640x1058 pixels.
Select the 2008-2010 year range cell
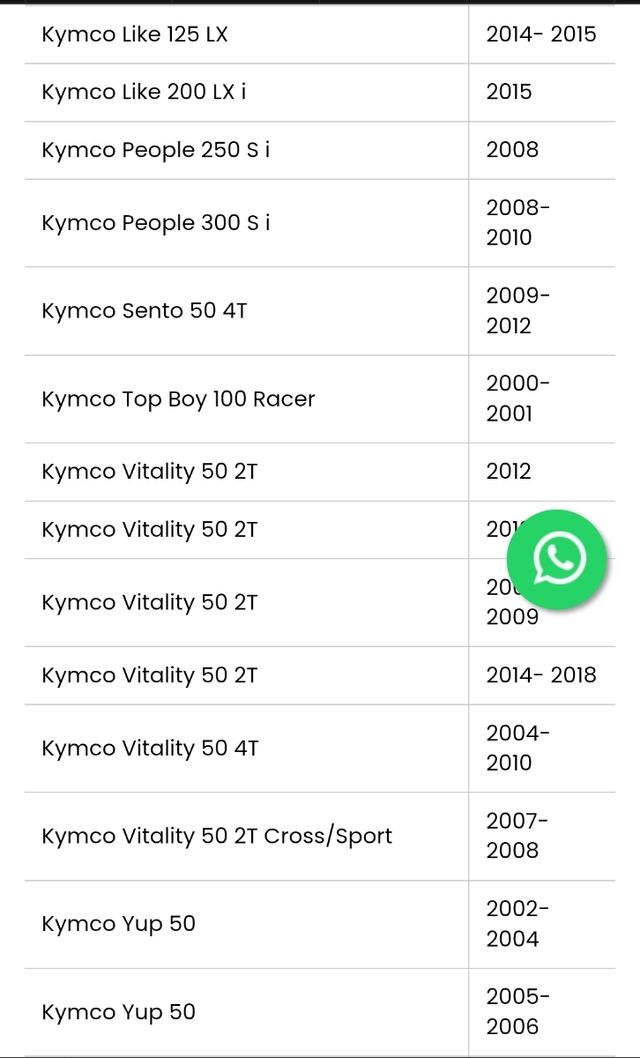click(517, 223)
